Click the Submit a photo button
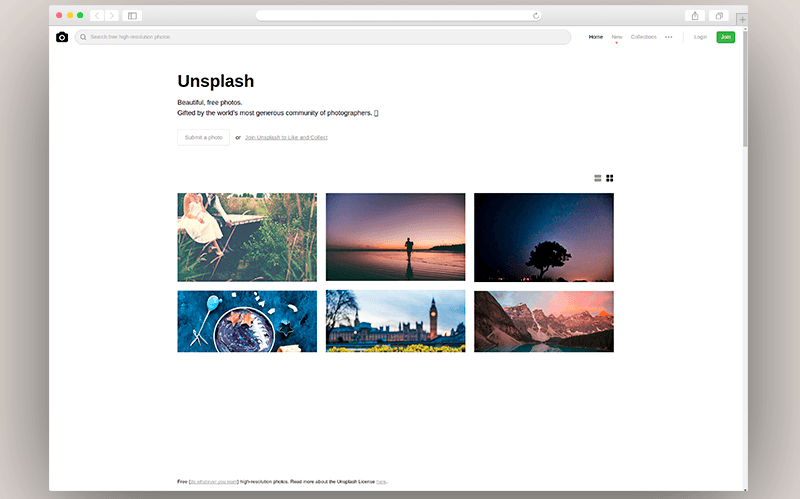This screenshot has height=499, width=800. 204,137
